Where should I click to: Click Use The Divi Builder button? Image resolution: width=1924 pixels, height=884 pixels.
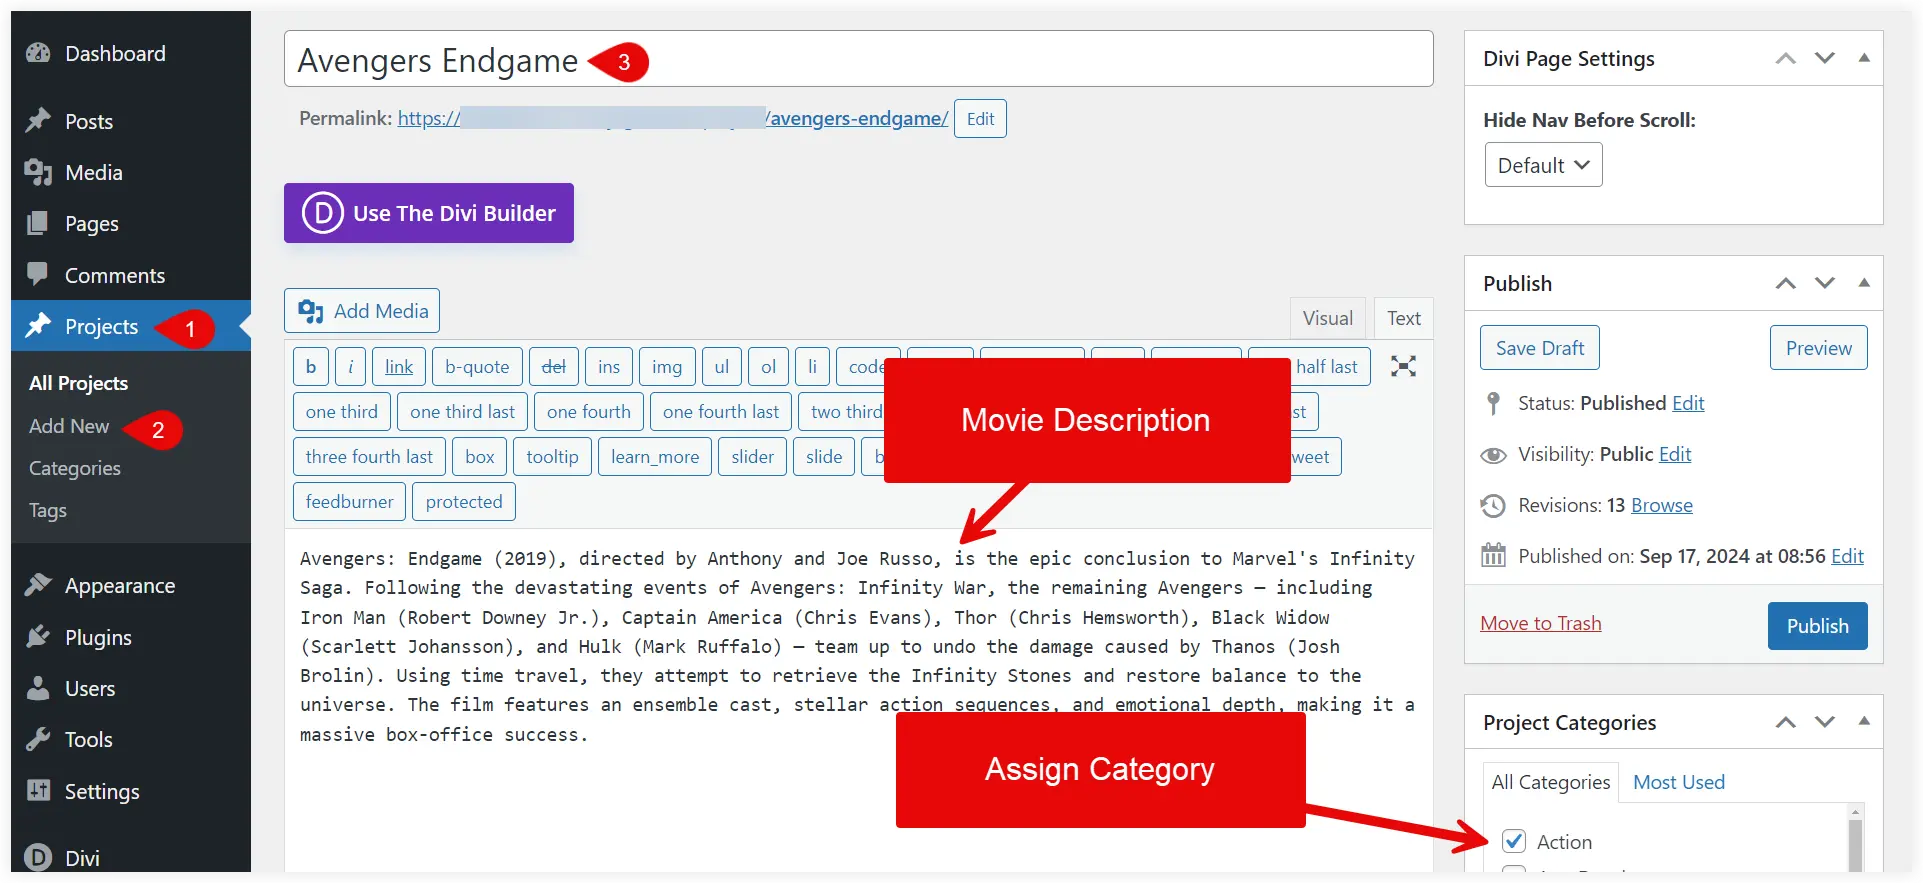(x=429, y=213)
